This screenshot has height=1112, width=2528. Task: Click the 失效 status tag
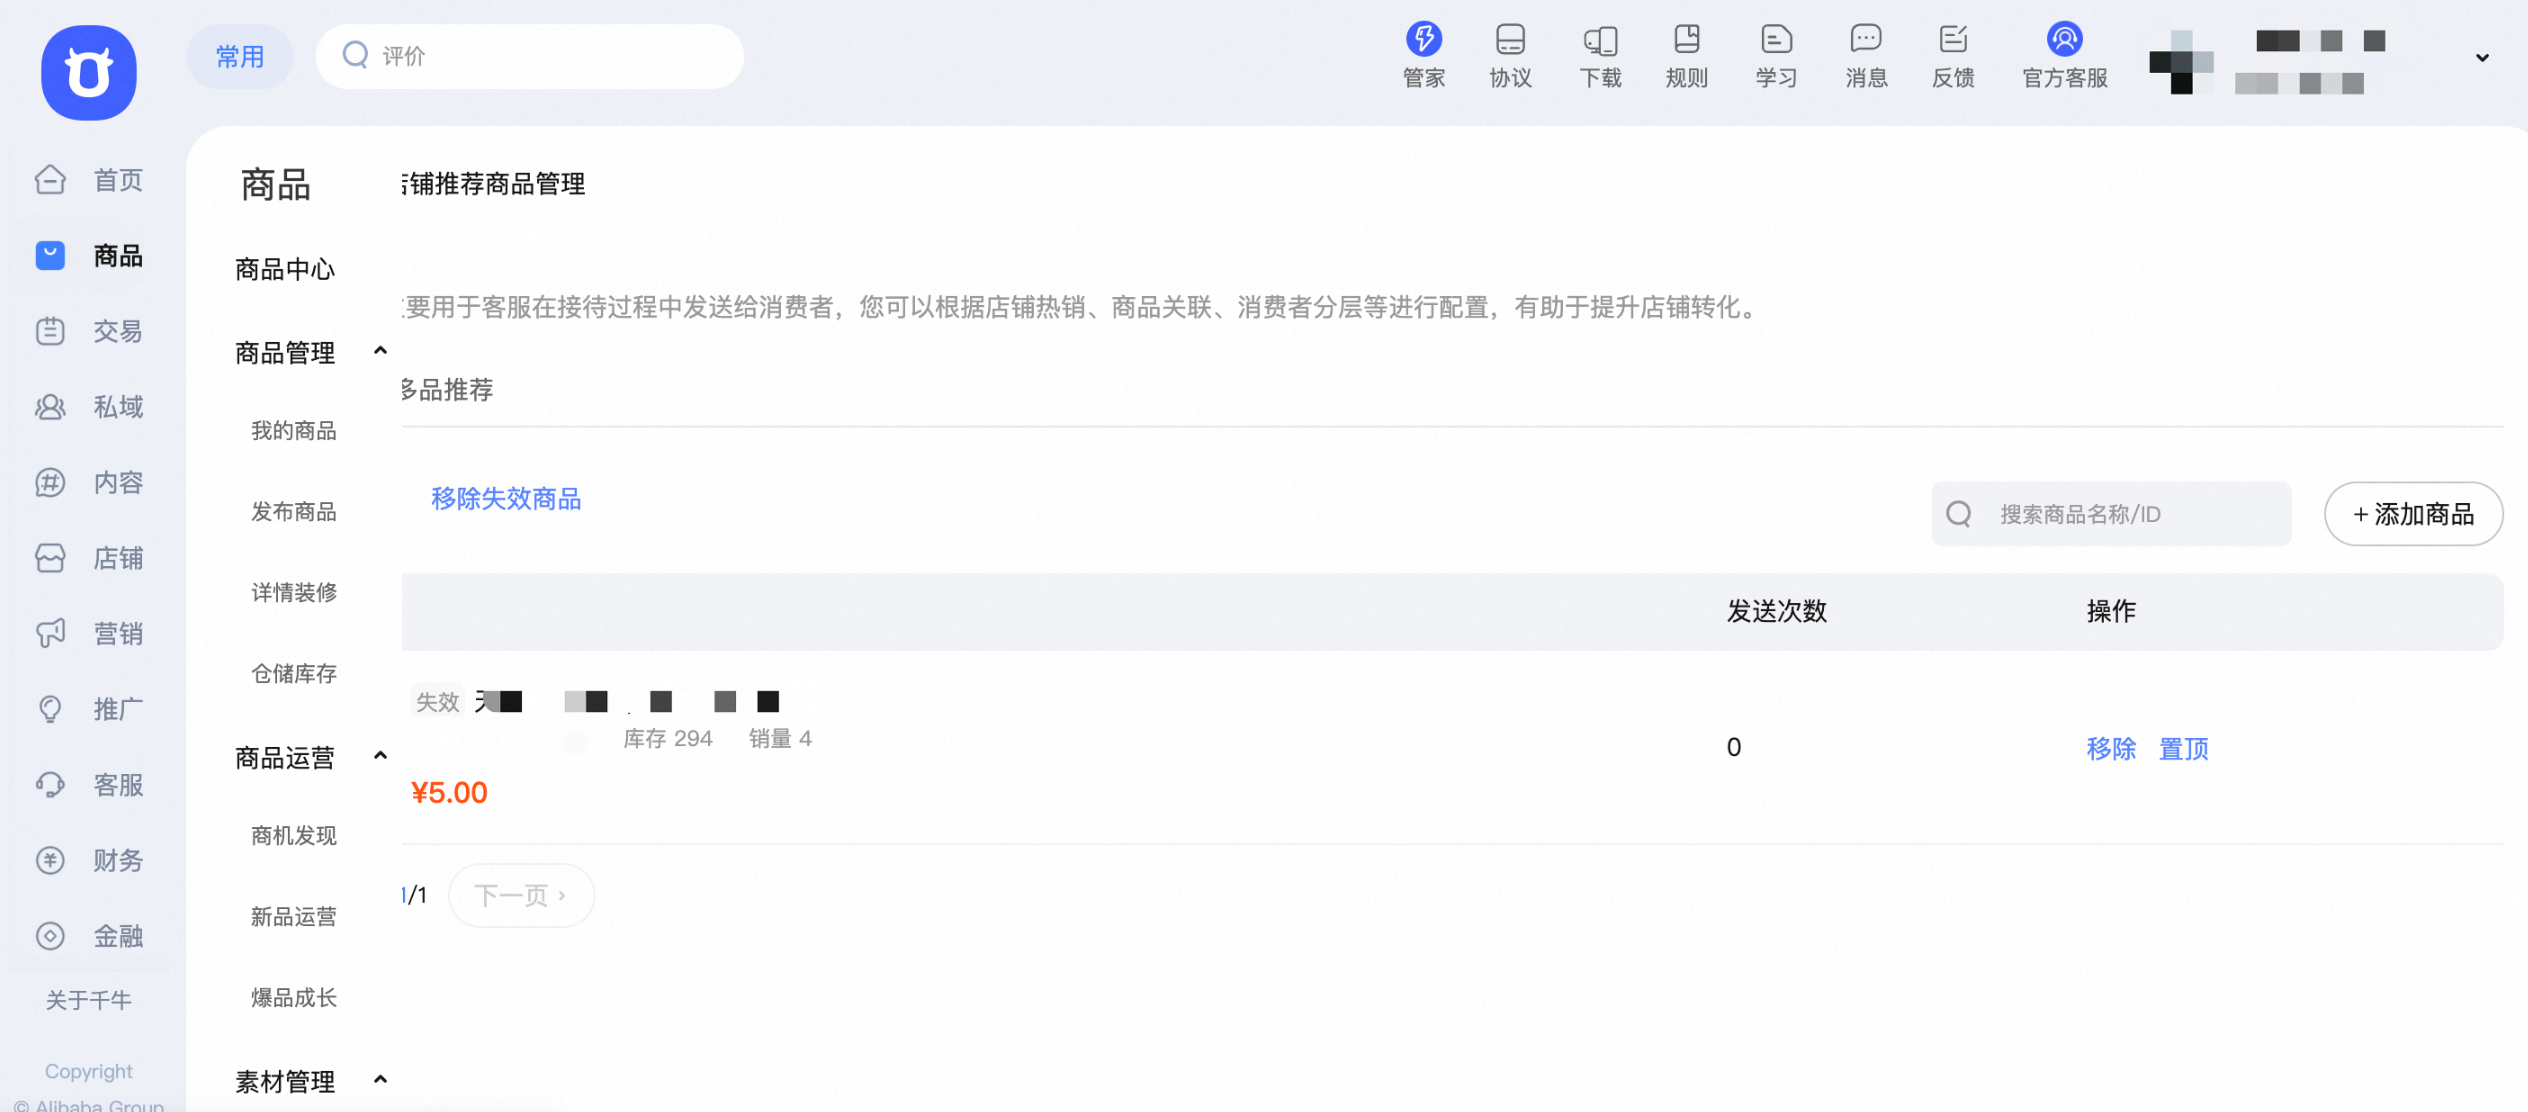(437, 702)
